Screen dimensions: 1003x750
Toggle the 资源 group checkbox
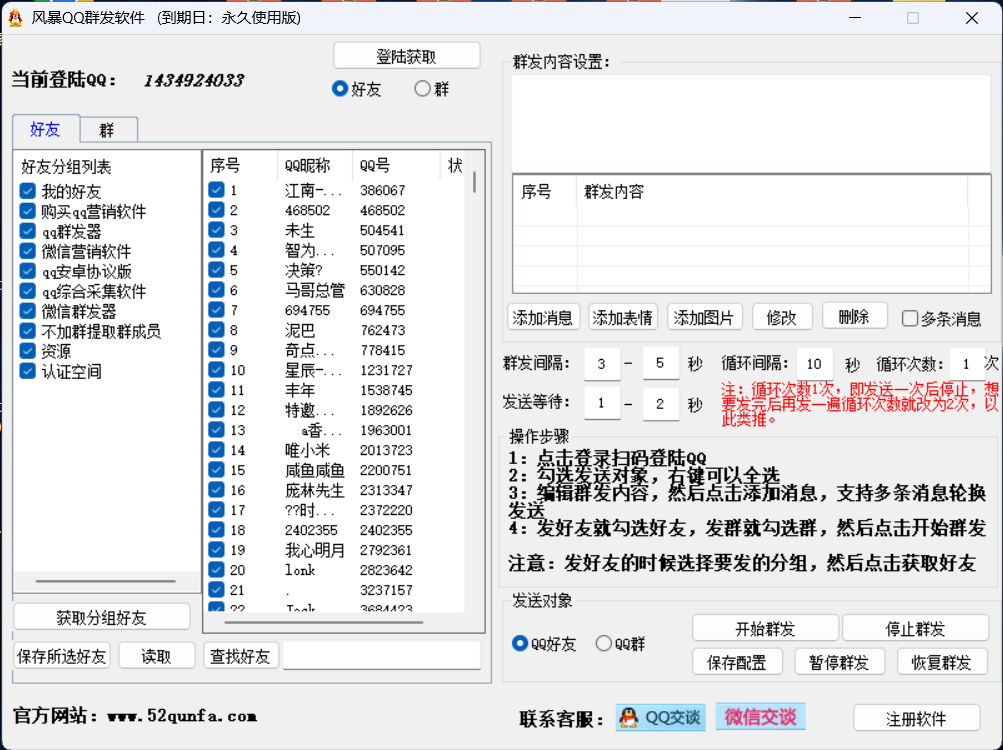click(x=28, y=351)
